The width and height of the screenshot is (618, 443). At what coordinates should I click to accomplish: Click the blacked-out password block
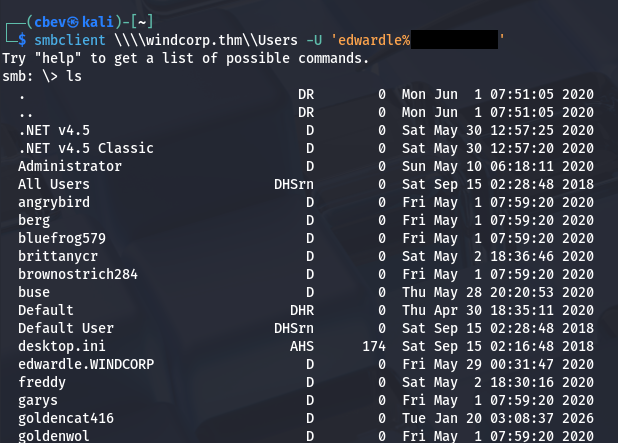(x=454, y=39)
